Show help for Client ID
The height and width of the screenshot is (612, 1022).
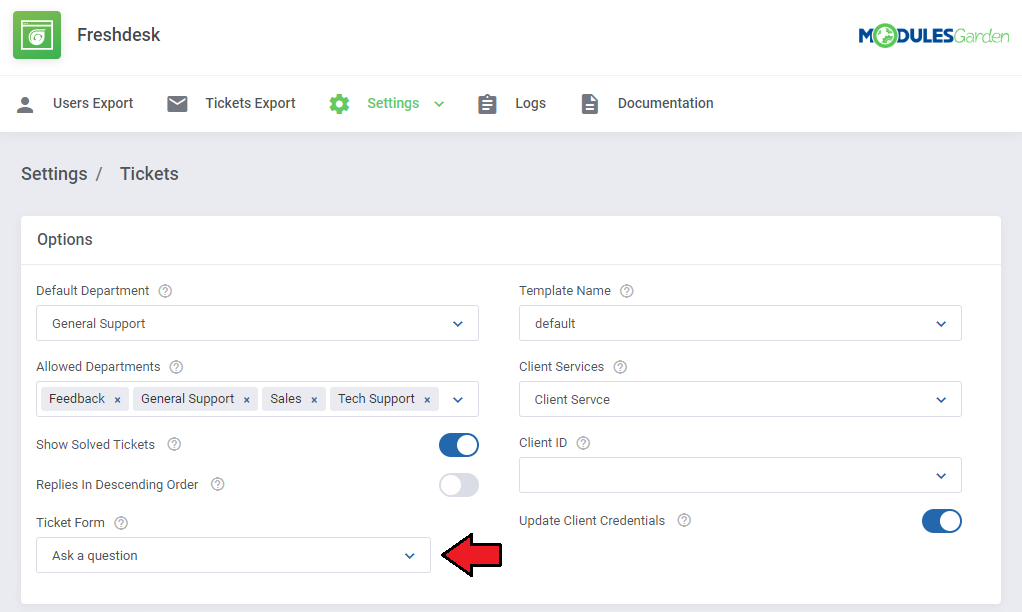(583, 443)
